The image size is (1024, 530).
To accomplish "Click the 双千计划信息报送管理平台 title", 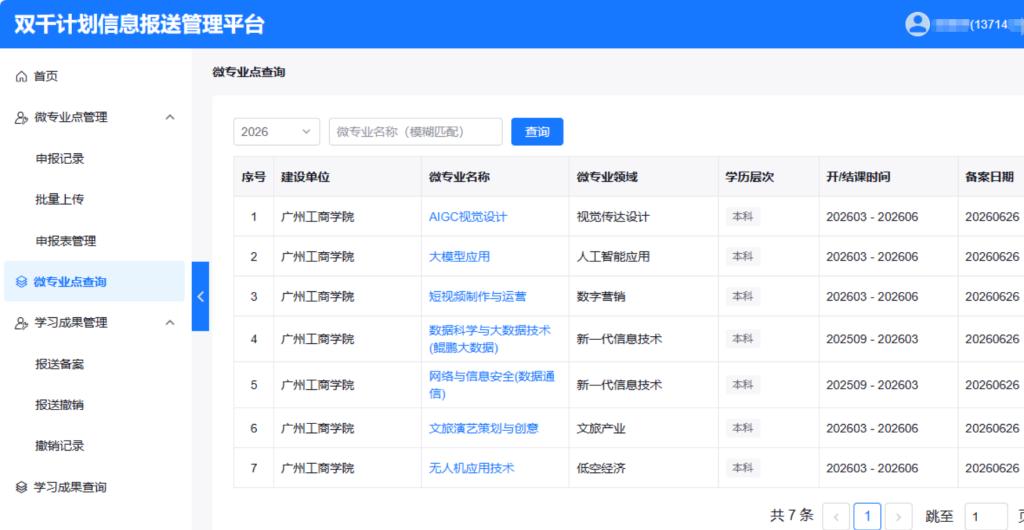I will point(139,24).
